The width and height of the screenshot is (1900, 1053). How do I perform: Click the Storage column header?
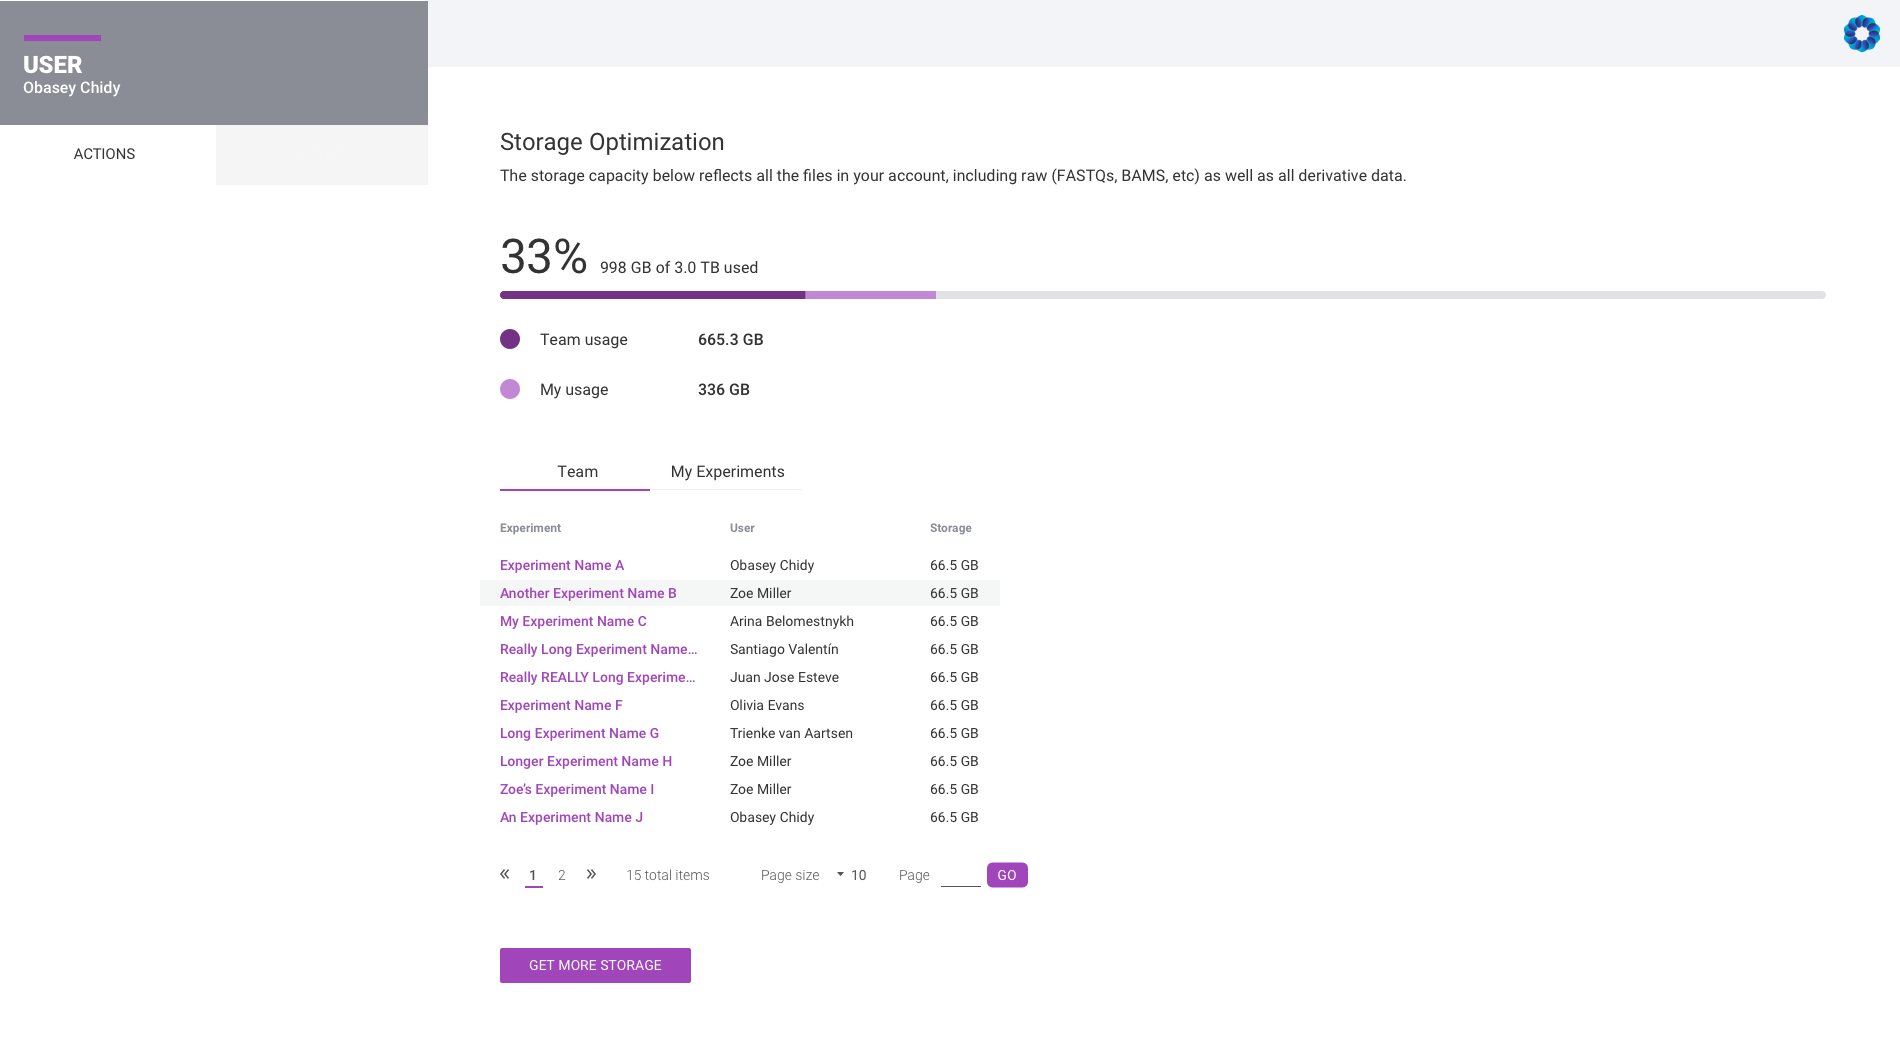tap(949, 528)
